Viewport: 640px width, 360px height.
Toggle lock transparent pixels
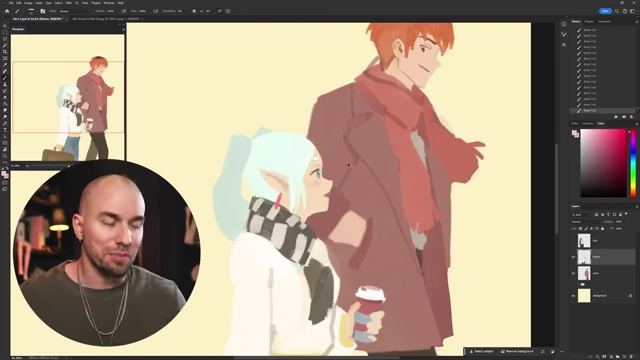click(580, 229)
